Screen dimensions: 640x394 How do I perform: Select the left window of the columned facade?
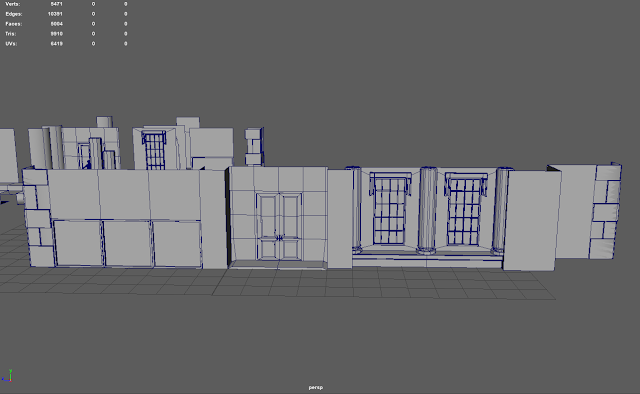tap(389, 209)
